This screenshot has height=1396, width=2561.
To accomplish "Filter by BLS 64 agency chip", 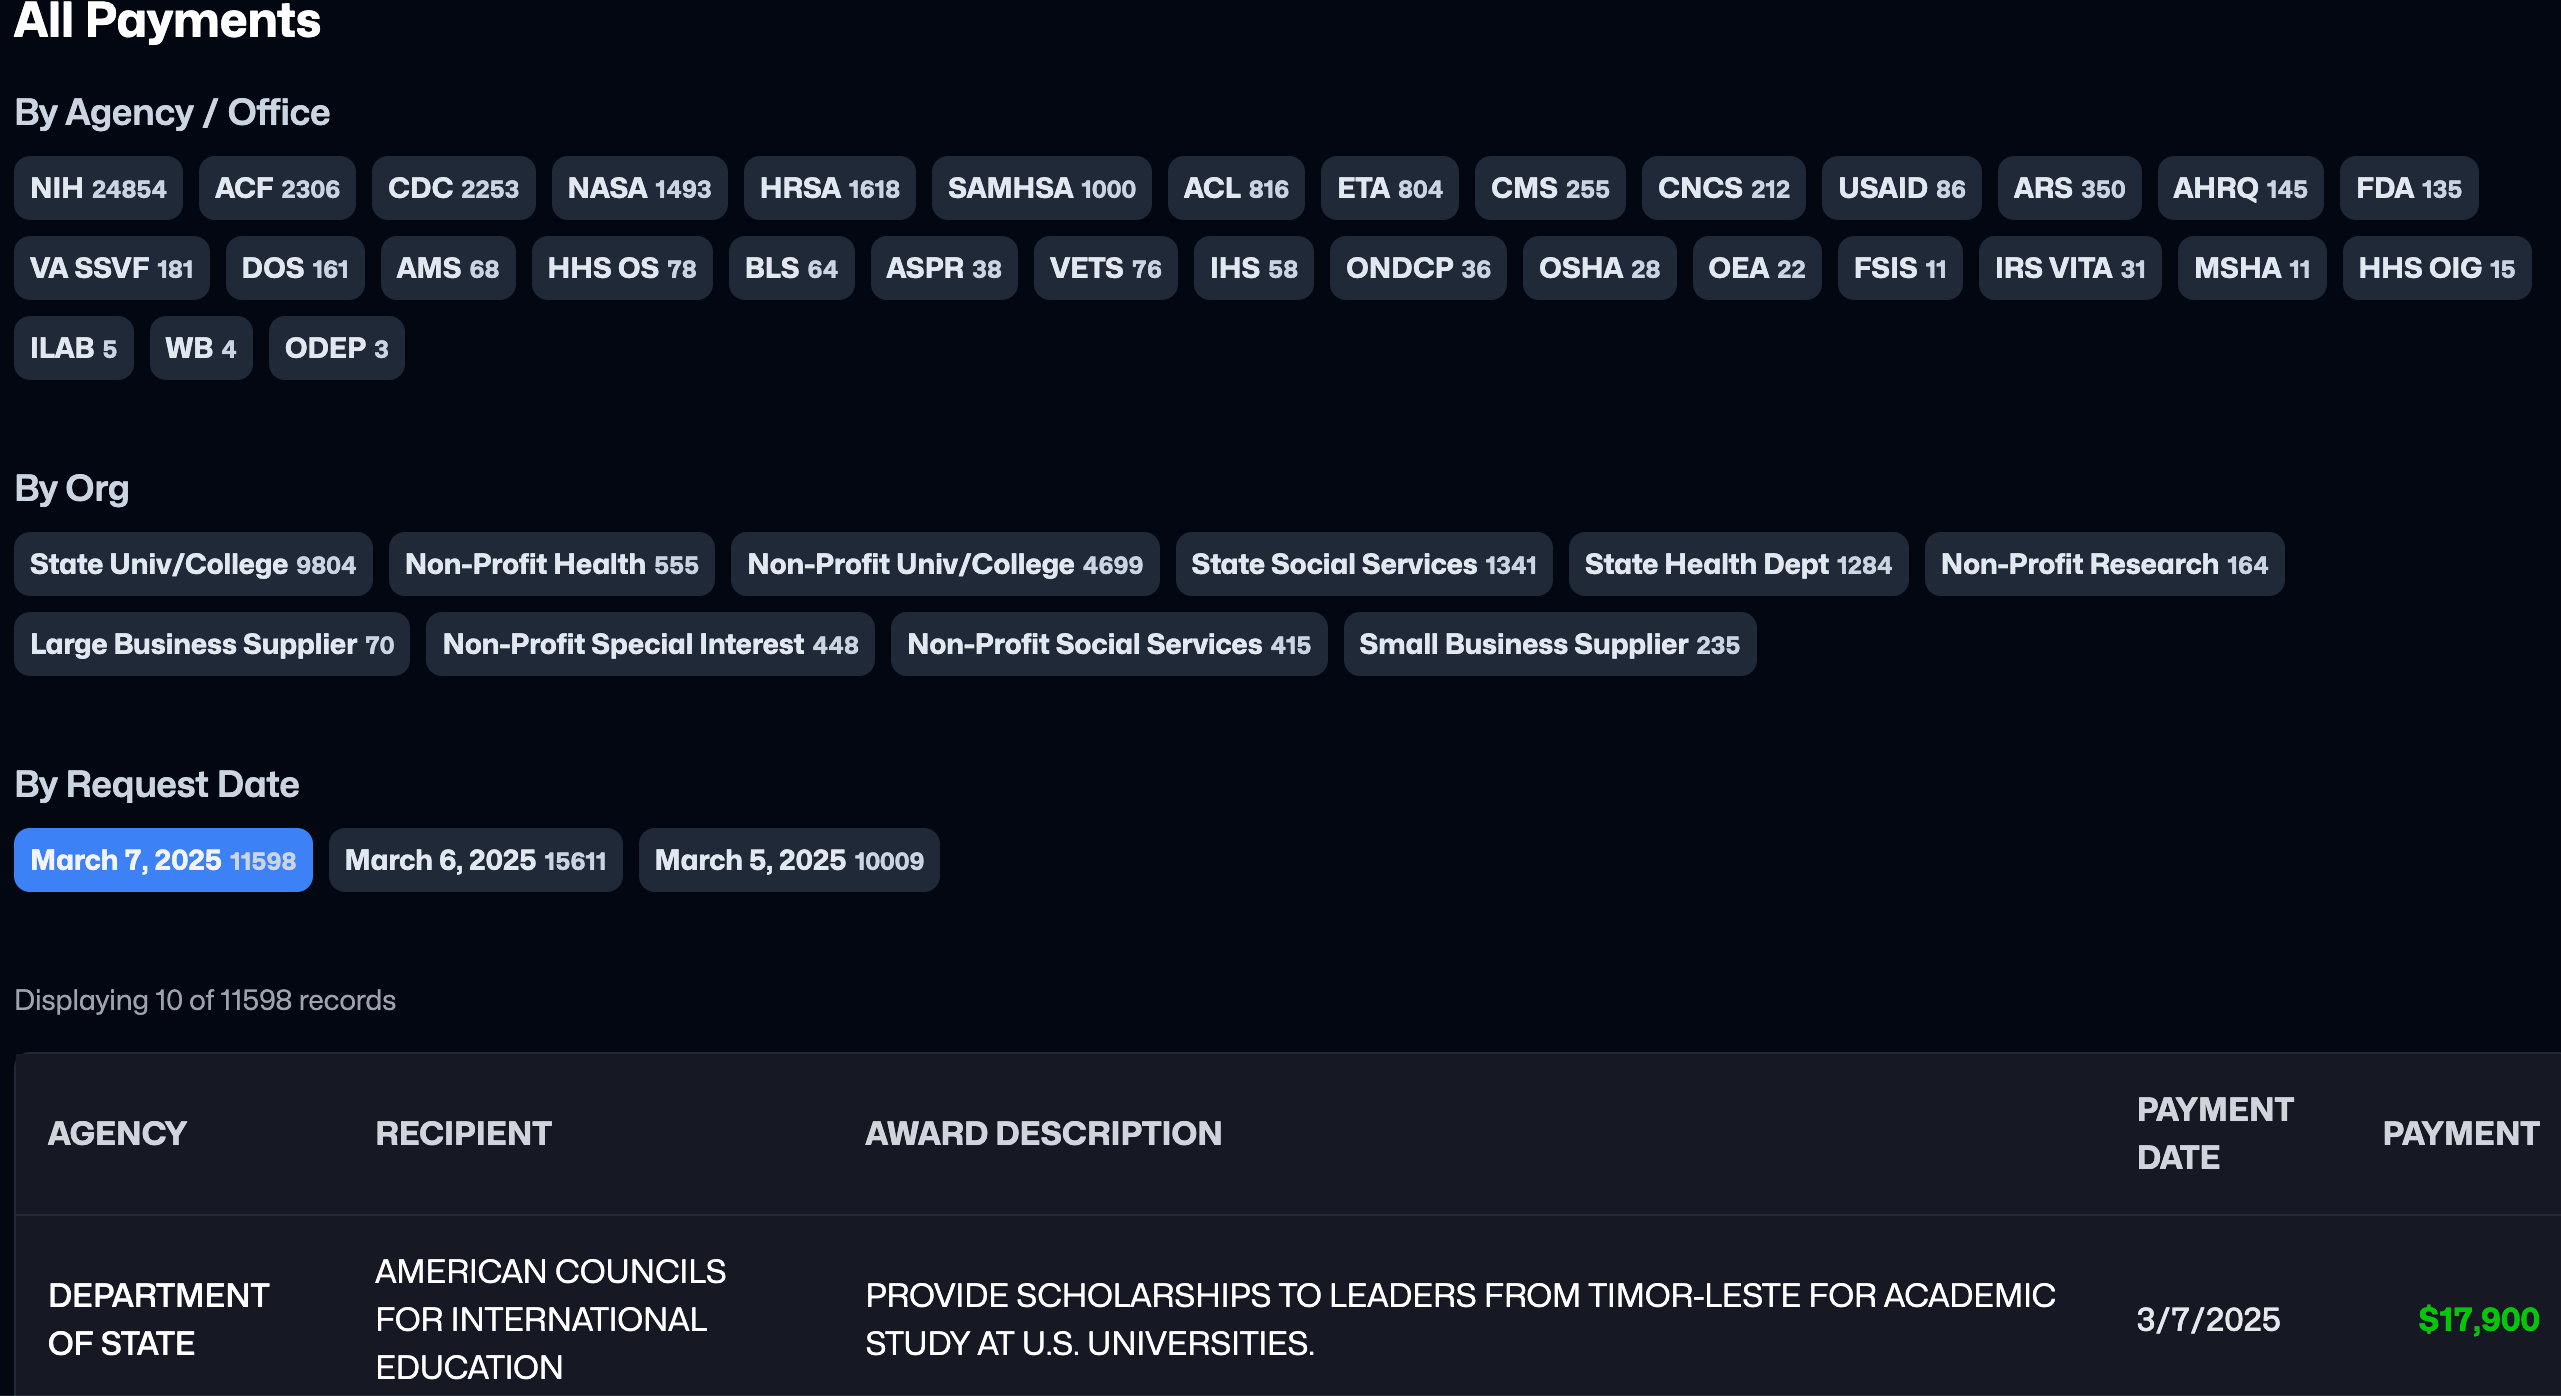I will 791,268.
